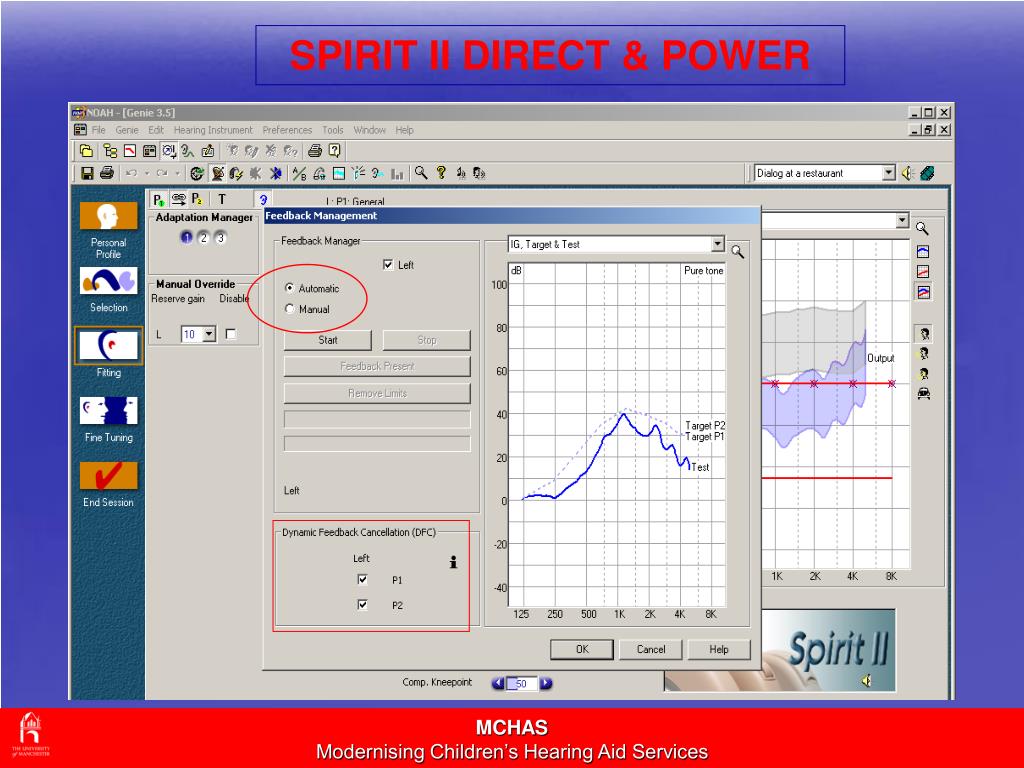Open the Personal Profile step icon
Viewport: 1024px width, 768px height.
tap(108, 216)
